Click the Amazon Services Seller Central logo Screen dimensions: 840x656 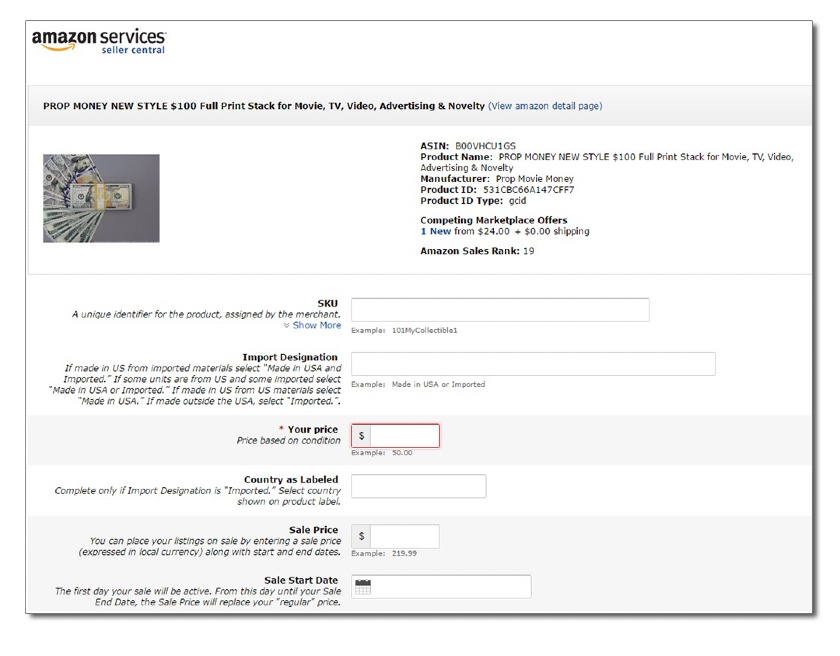(99, 41)
